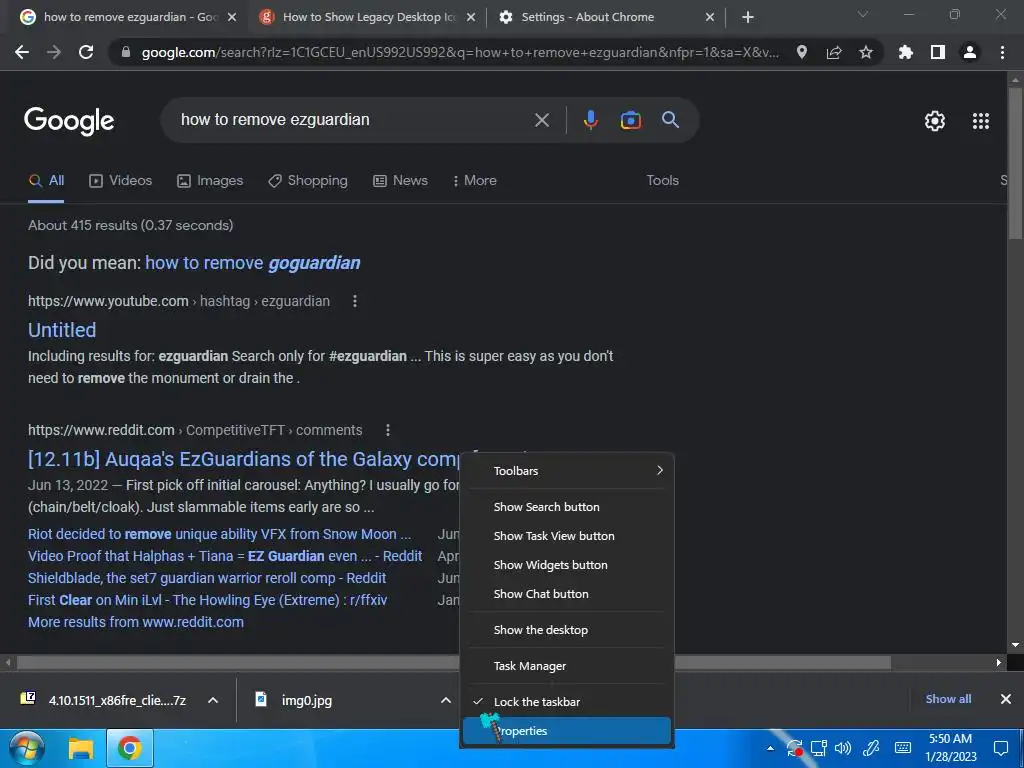Open the Windows Start orb
Image resolution: width=1024 pixels, height=768 pixels.
pos(26,748)
